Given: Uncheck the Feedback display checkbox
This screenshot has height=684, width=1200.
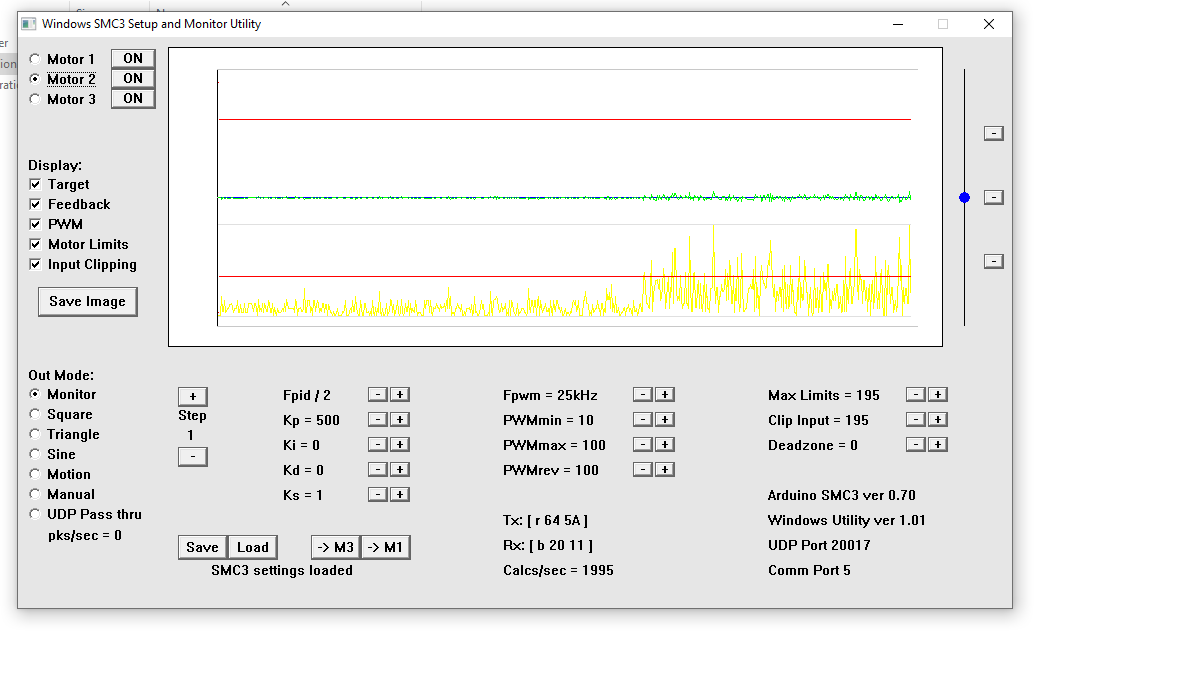Looking at the screenshot, I should click(x=35, y=204).
